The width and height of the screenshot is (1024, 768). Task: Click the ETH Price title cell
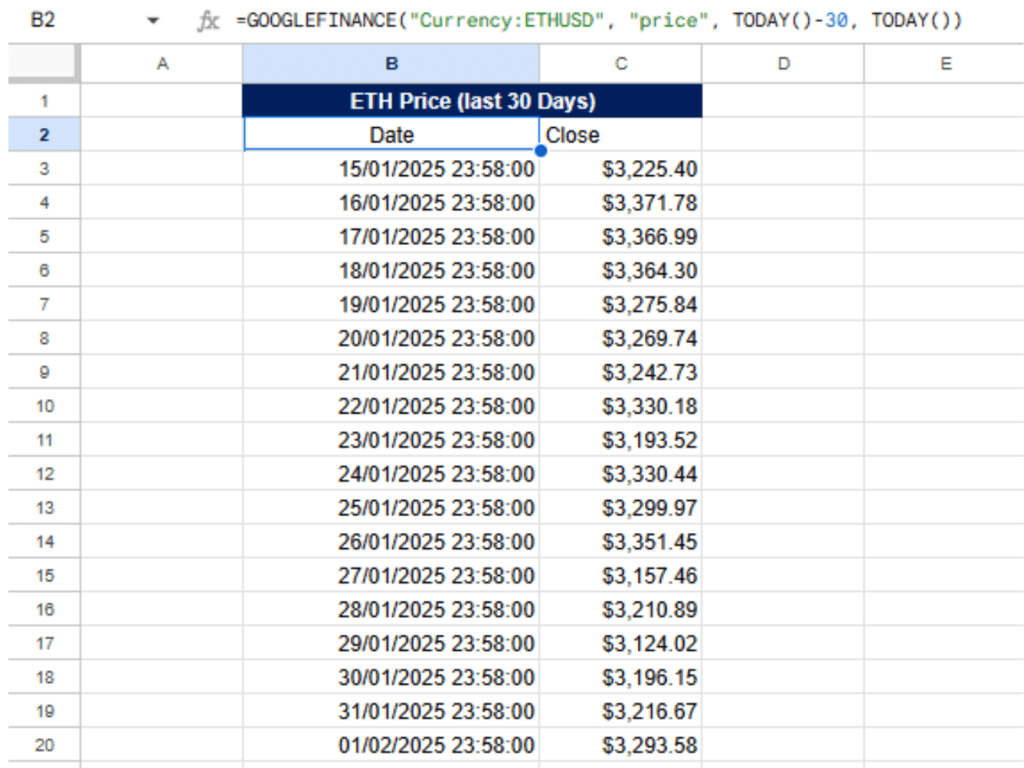(472, 101)
